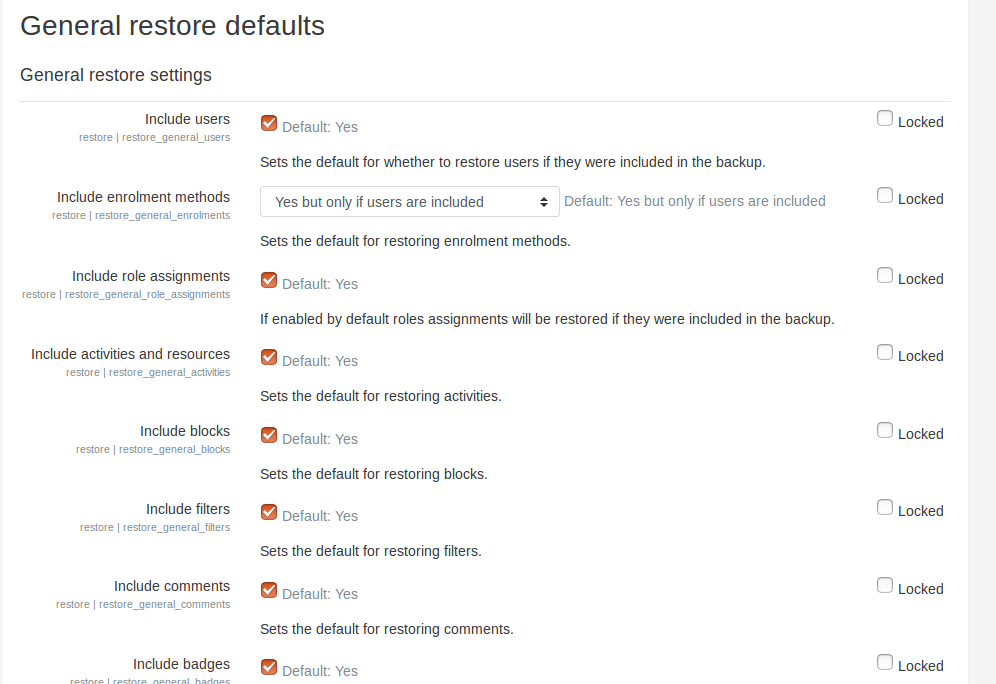Lock the Include badges setting
This screenshot has height=684, width=996.
[885, 662]
